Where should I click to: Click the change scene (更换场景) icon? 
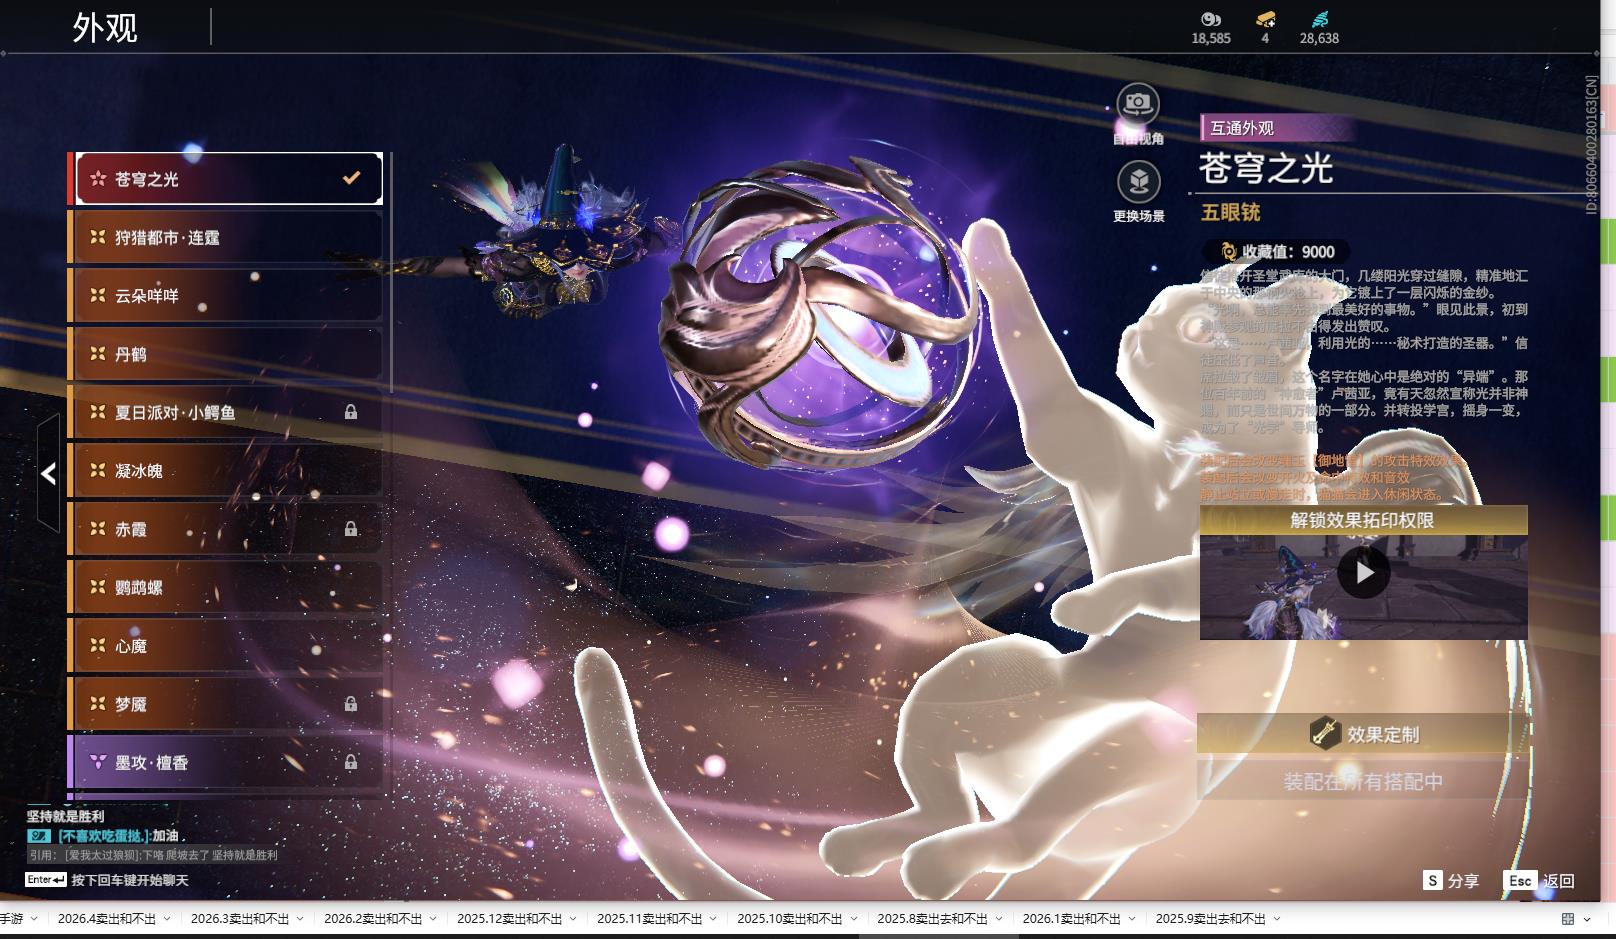tap(1138, 182)
